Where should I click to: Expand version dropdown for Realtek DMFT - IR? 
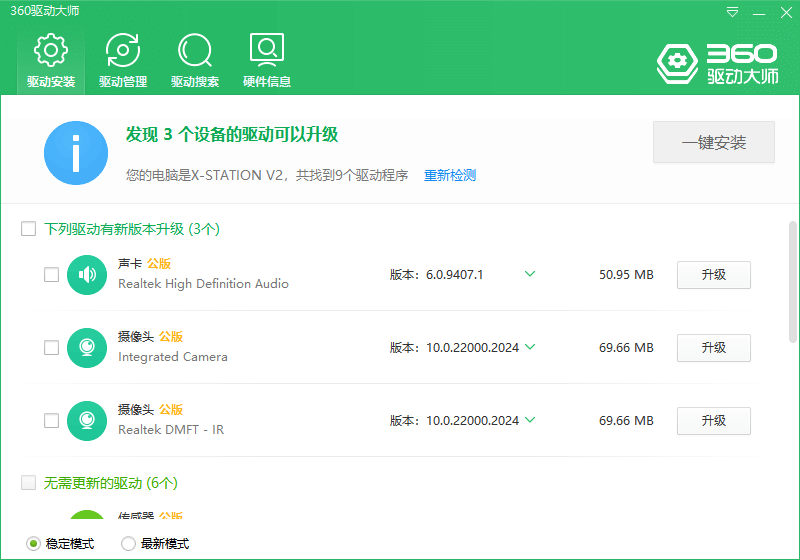click(530, 420)
